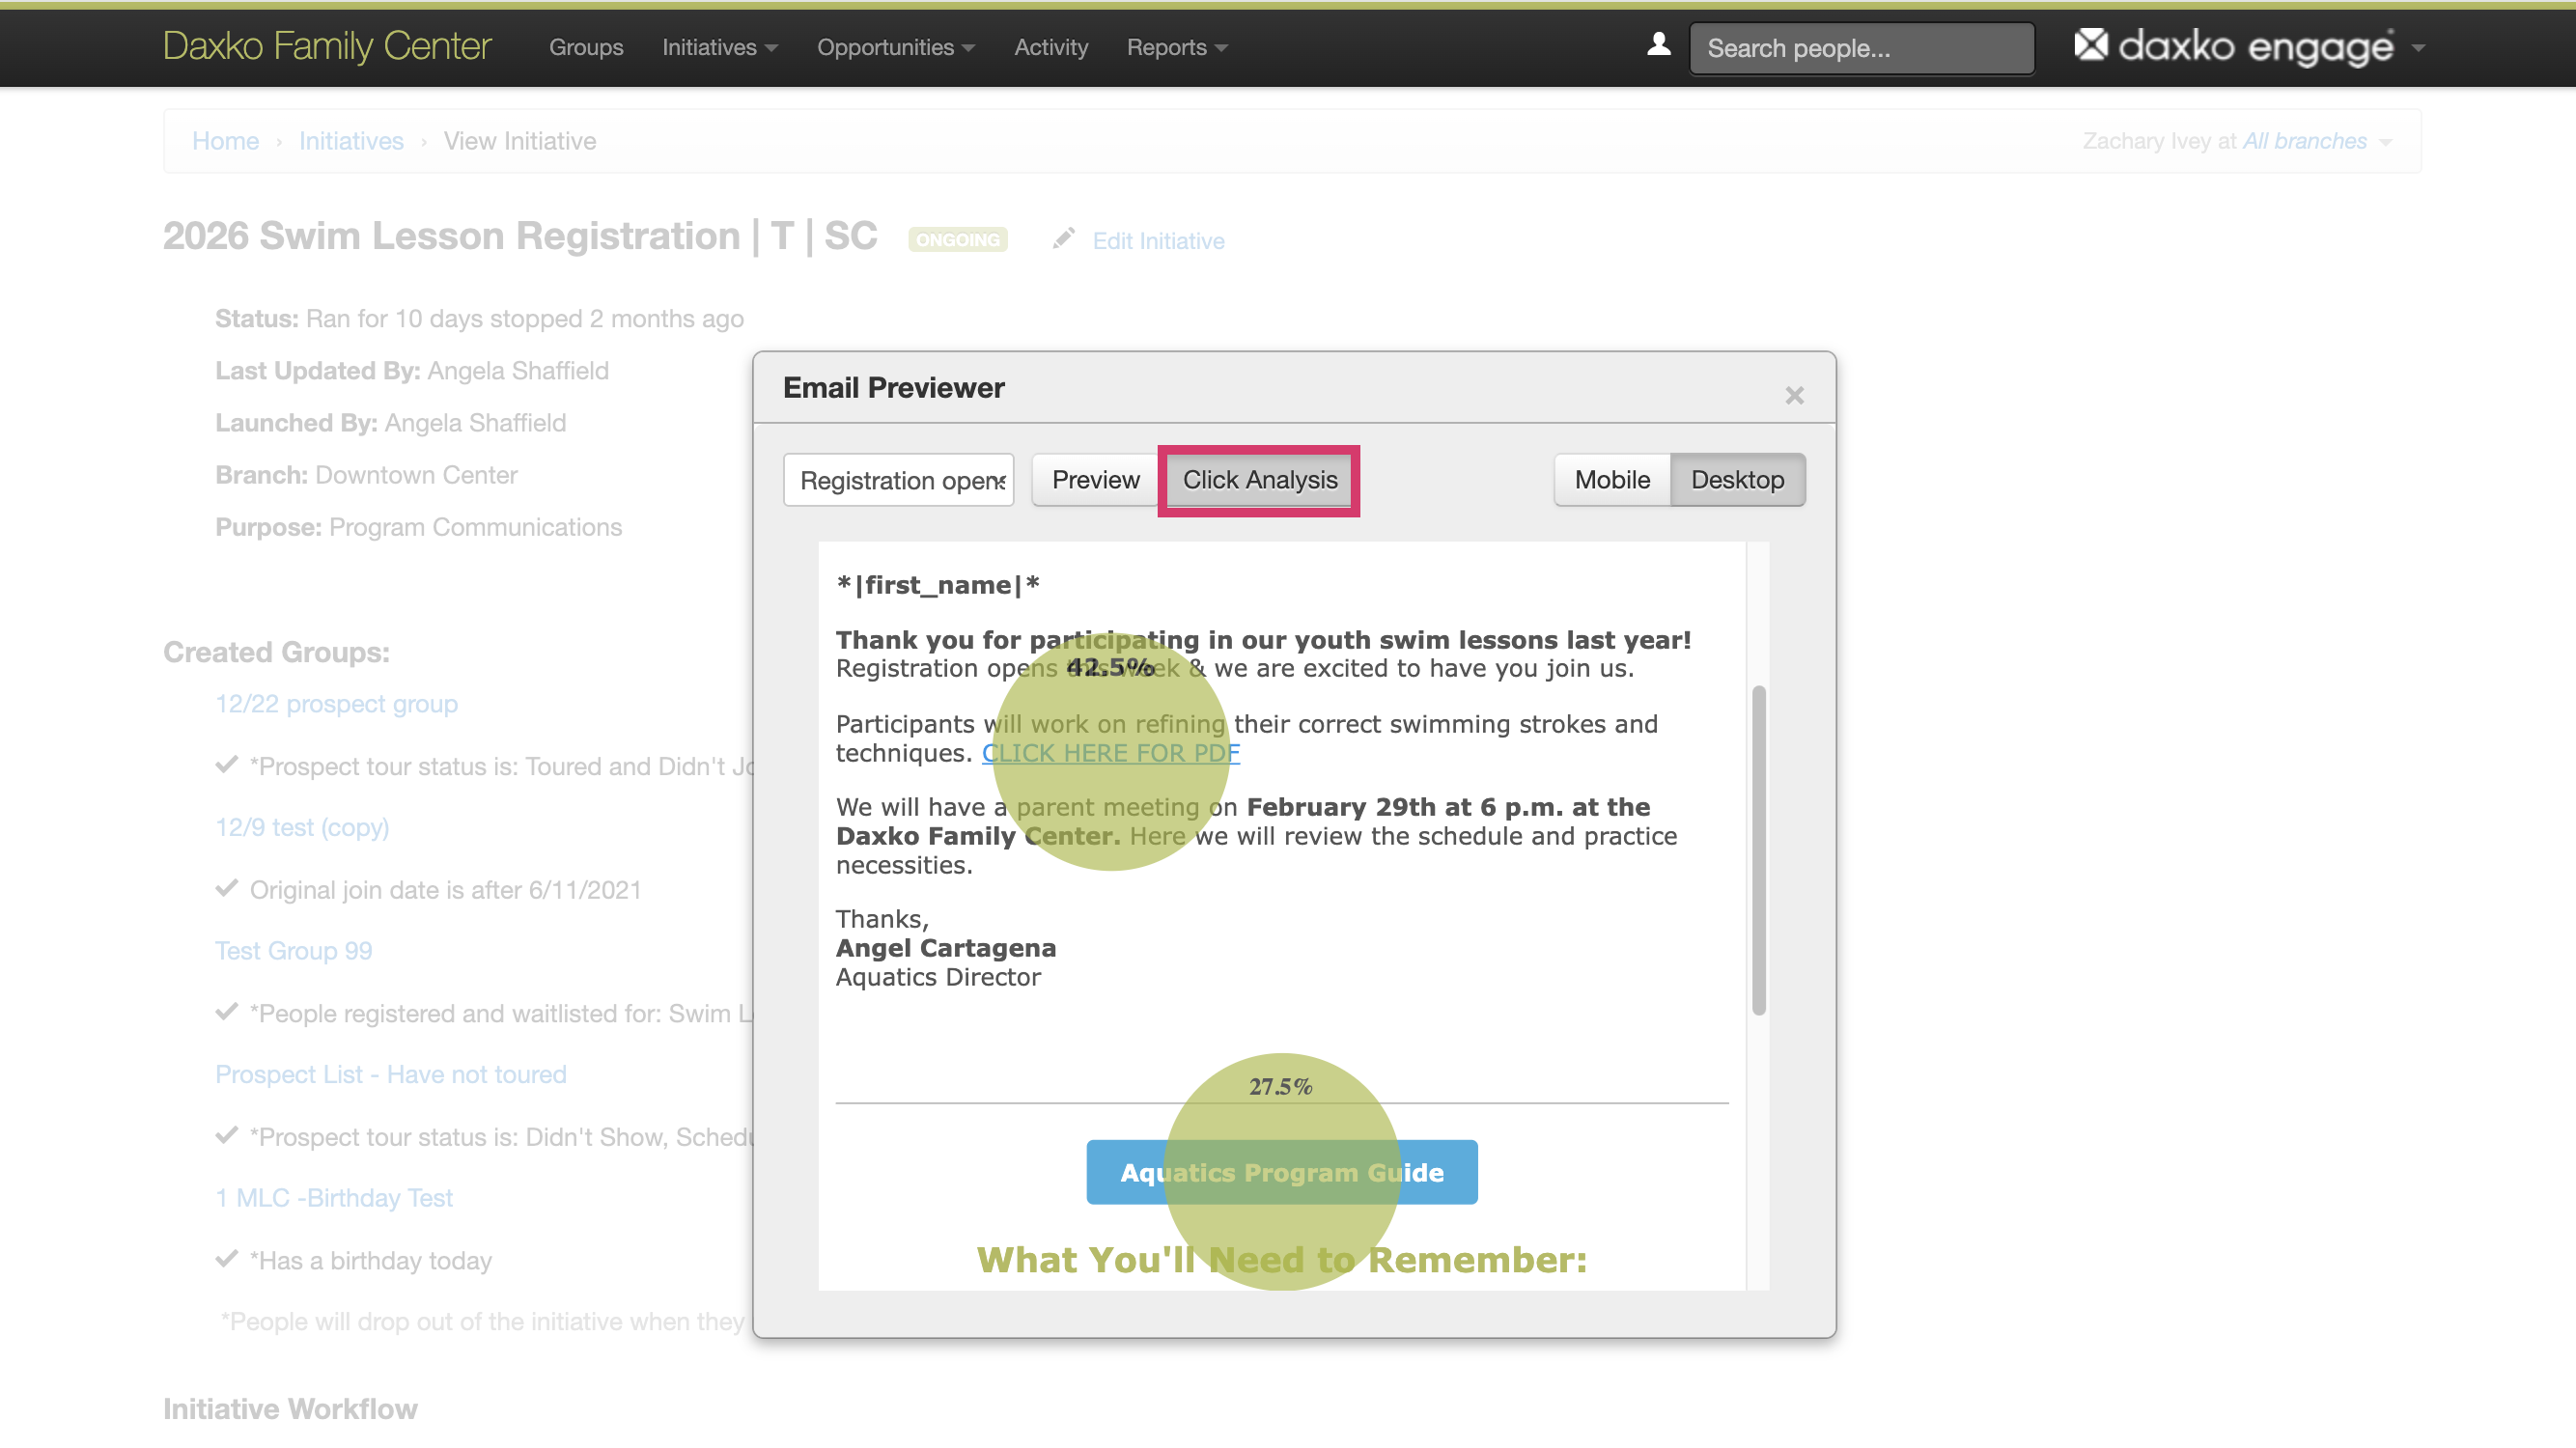This screenshot has width=2576, height=1448.
Task: Click the ONGOING status badge
Action: coord(957,240)
